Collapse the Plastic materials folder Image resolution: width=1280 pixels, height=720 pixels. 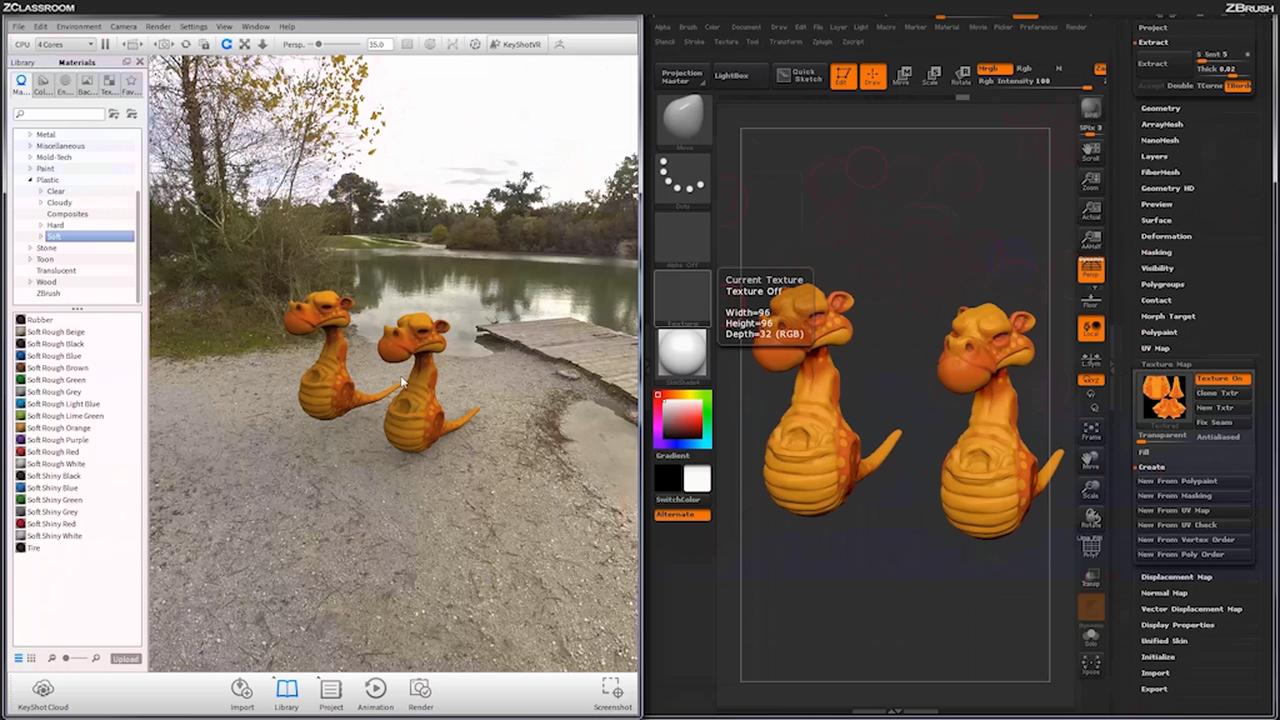[30, 180]
